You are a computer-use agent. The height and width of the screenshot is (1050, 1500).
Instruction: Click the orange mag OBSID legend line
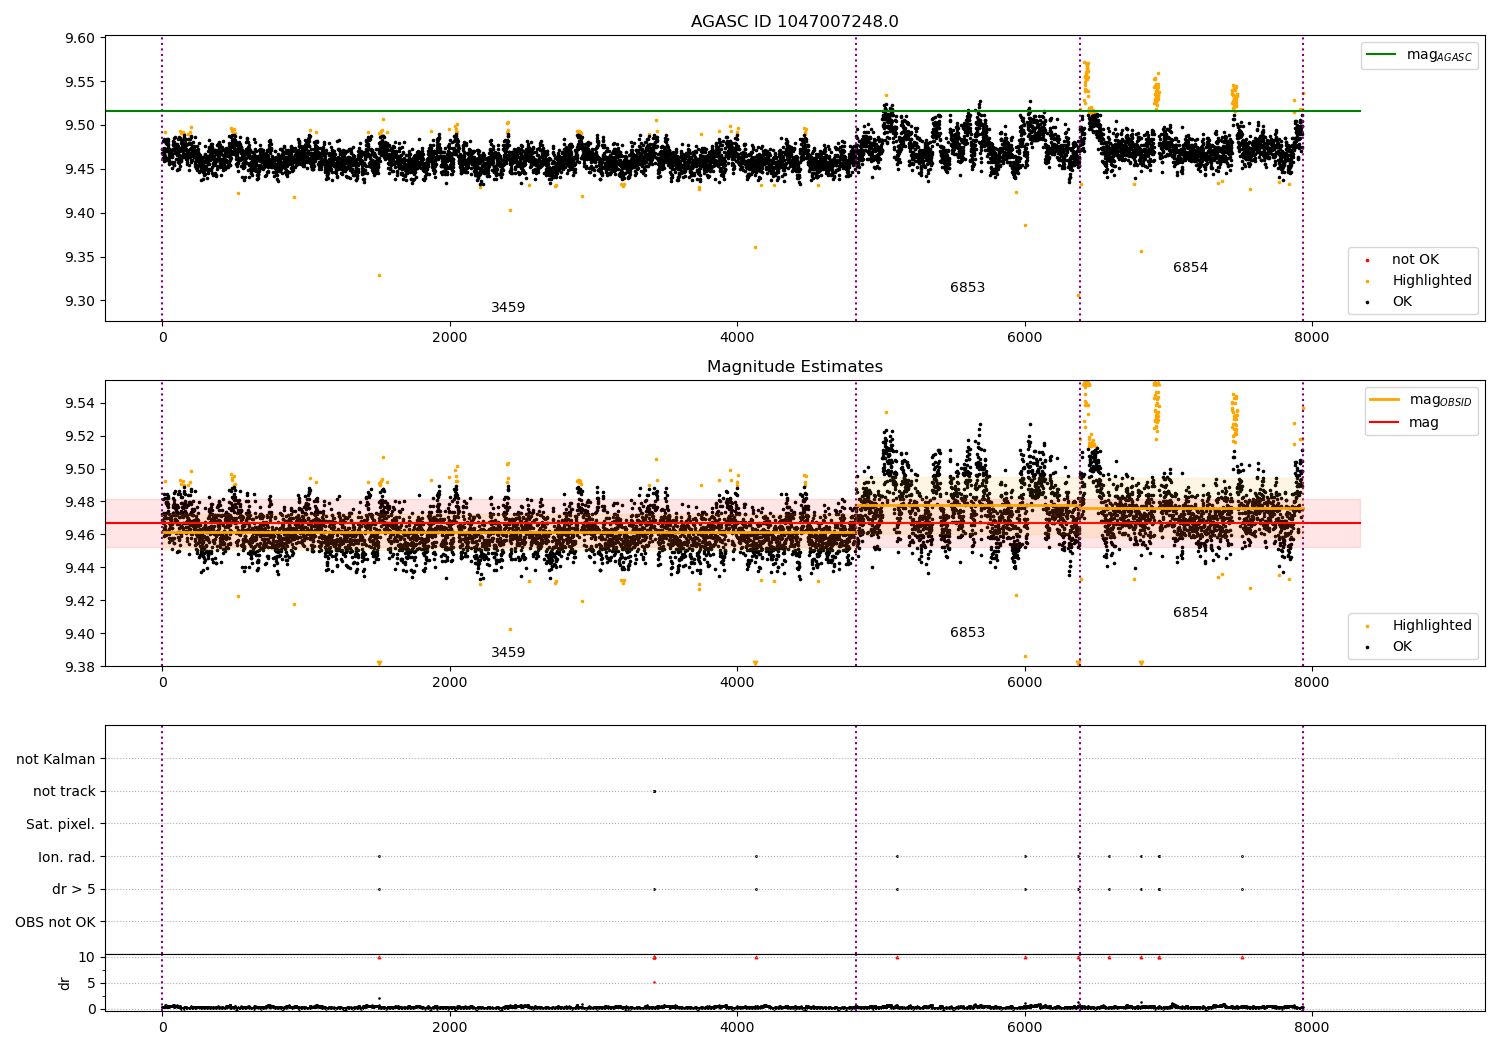[1385, 400]
